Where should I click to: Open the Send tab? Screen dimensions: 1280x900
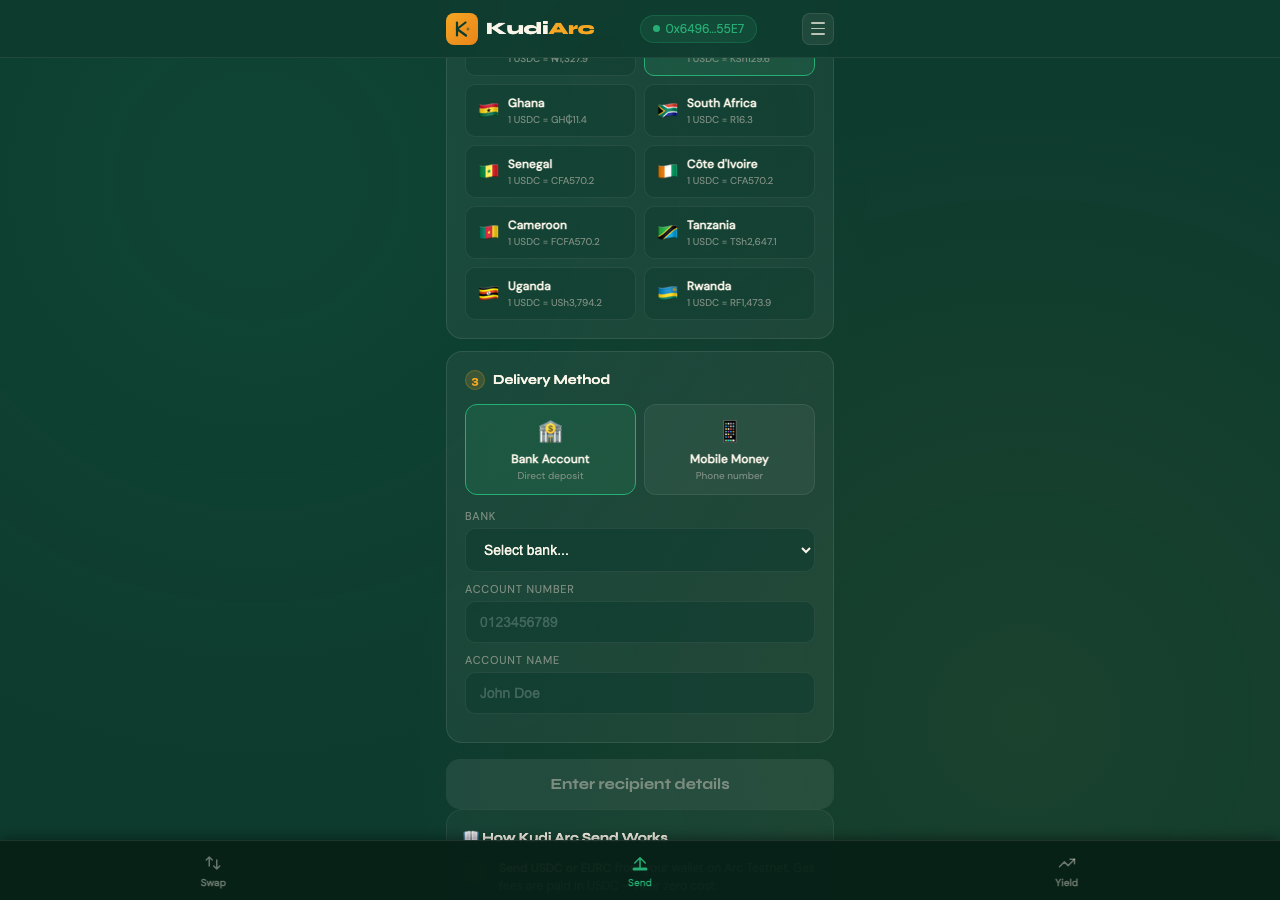click(x=640, y=871)
